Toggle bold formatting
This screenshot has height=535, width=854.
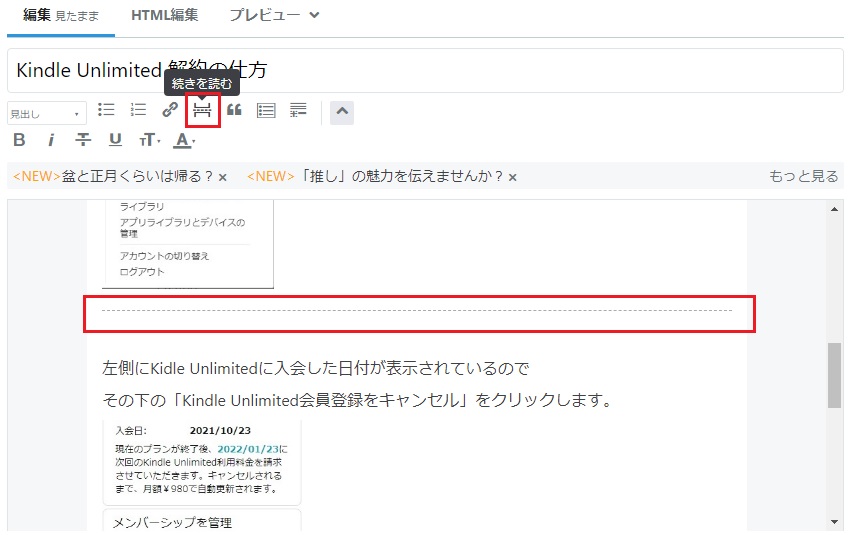20,140
